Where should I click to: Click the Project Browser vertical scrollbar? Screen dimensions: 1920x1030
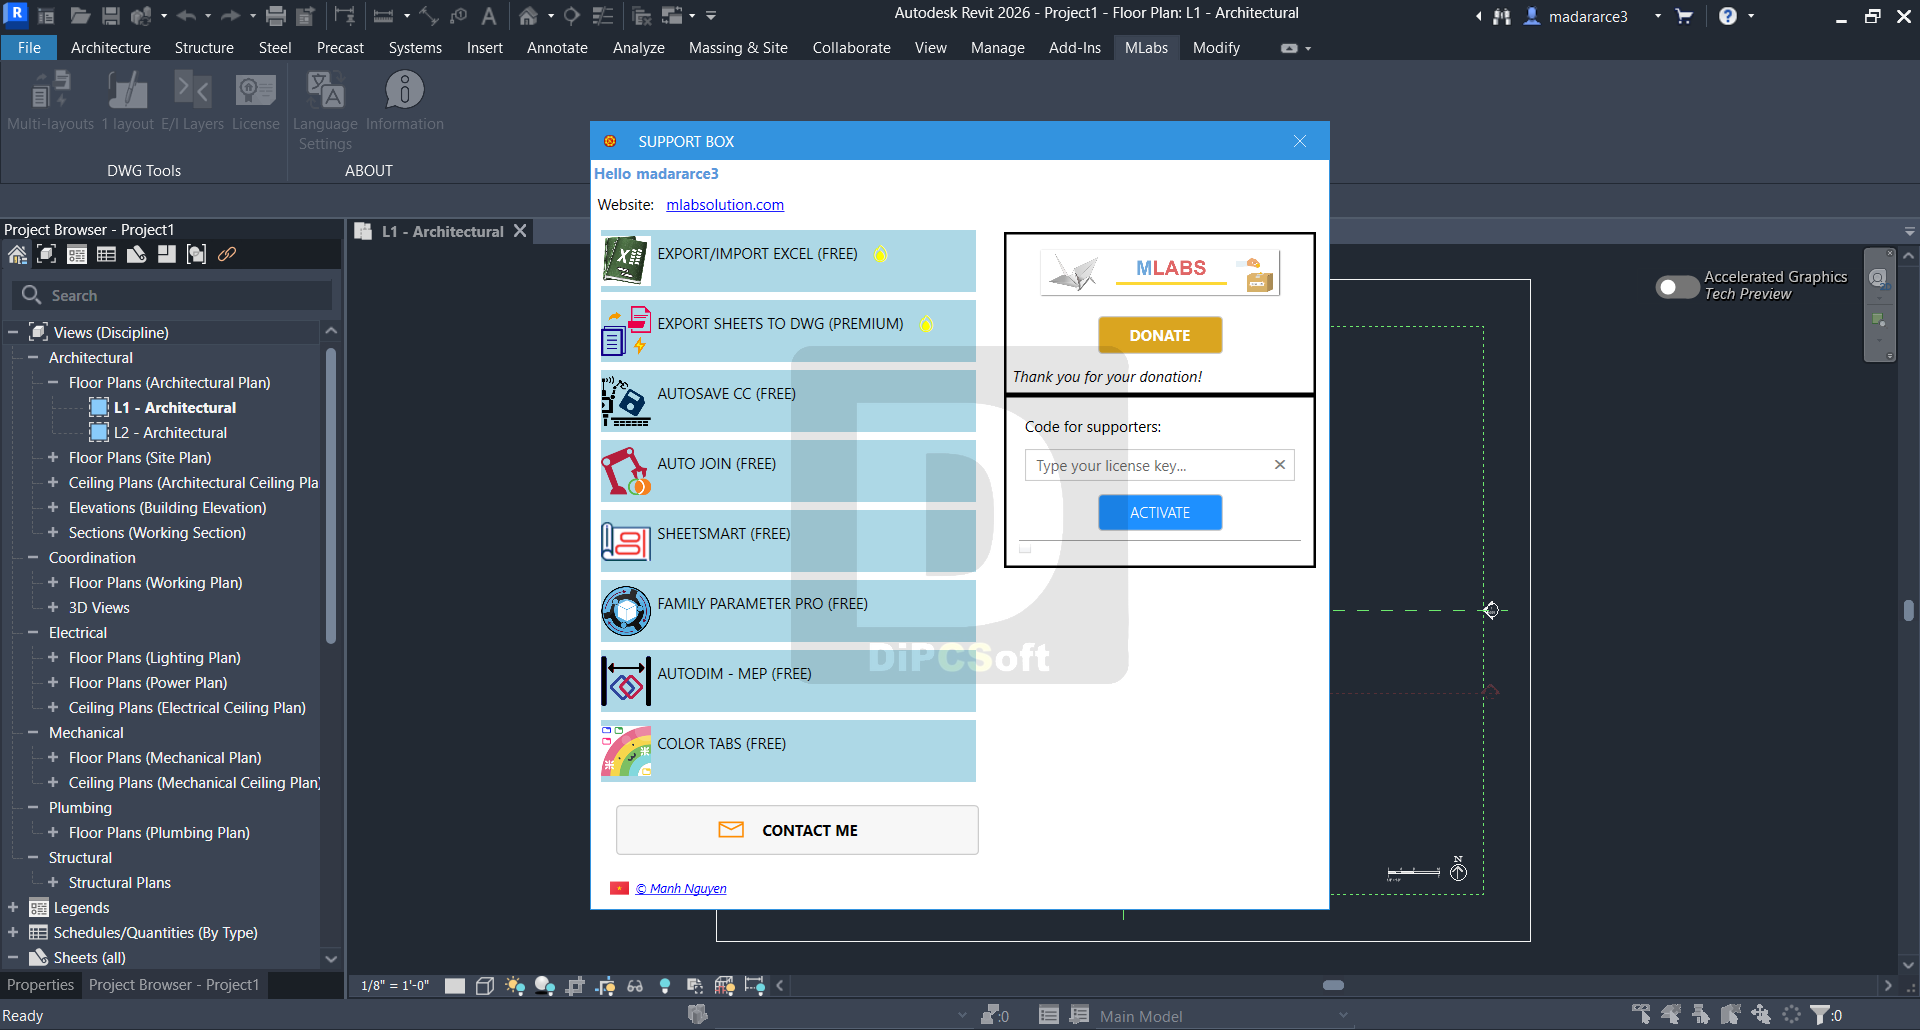[331, 495]
